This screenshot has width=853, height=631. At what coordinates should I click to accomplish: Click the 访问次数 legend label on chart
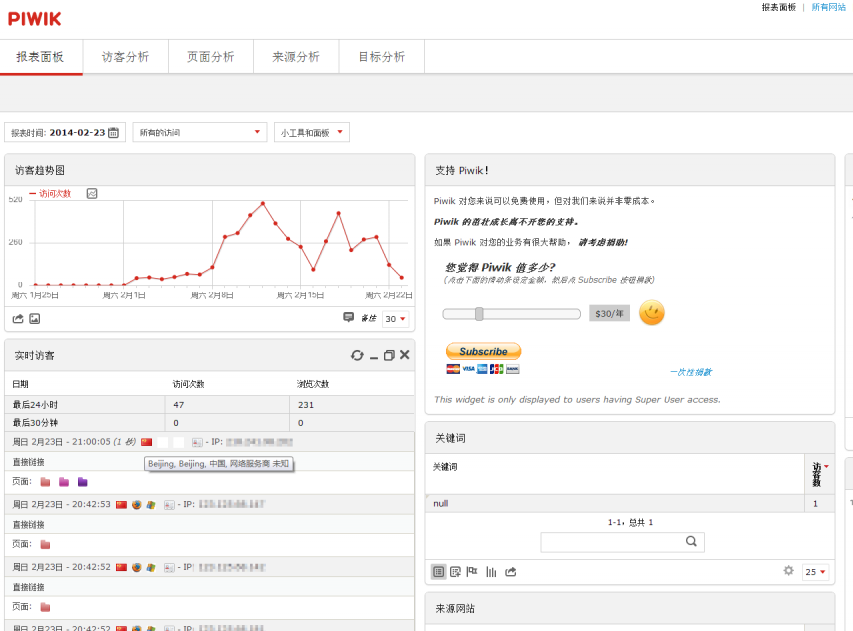click(x=55, y=194)
